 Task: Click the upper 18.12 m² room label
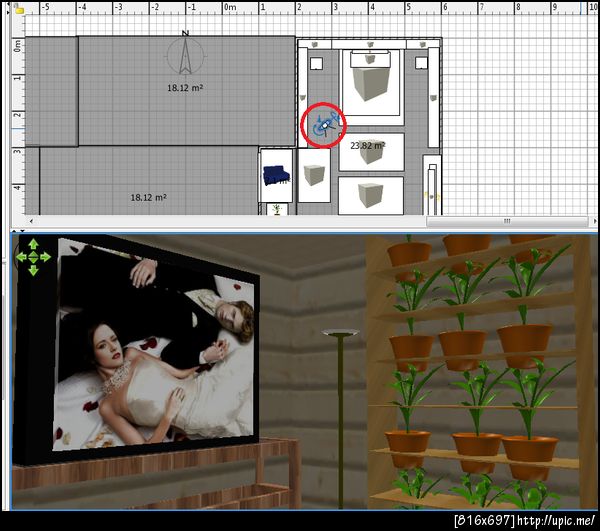point(185,88)
